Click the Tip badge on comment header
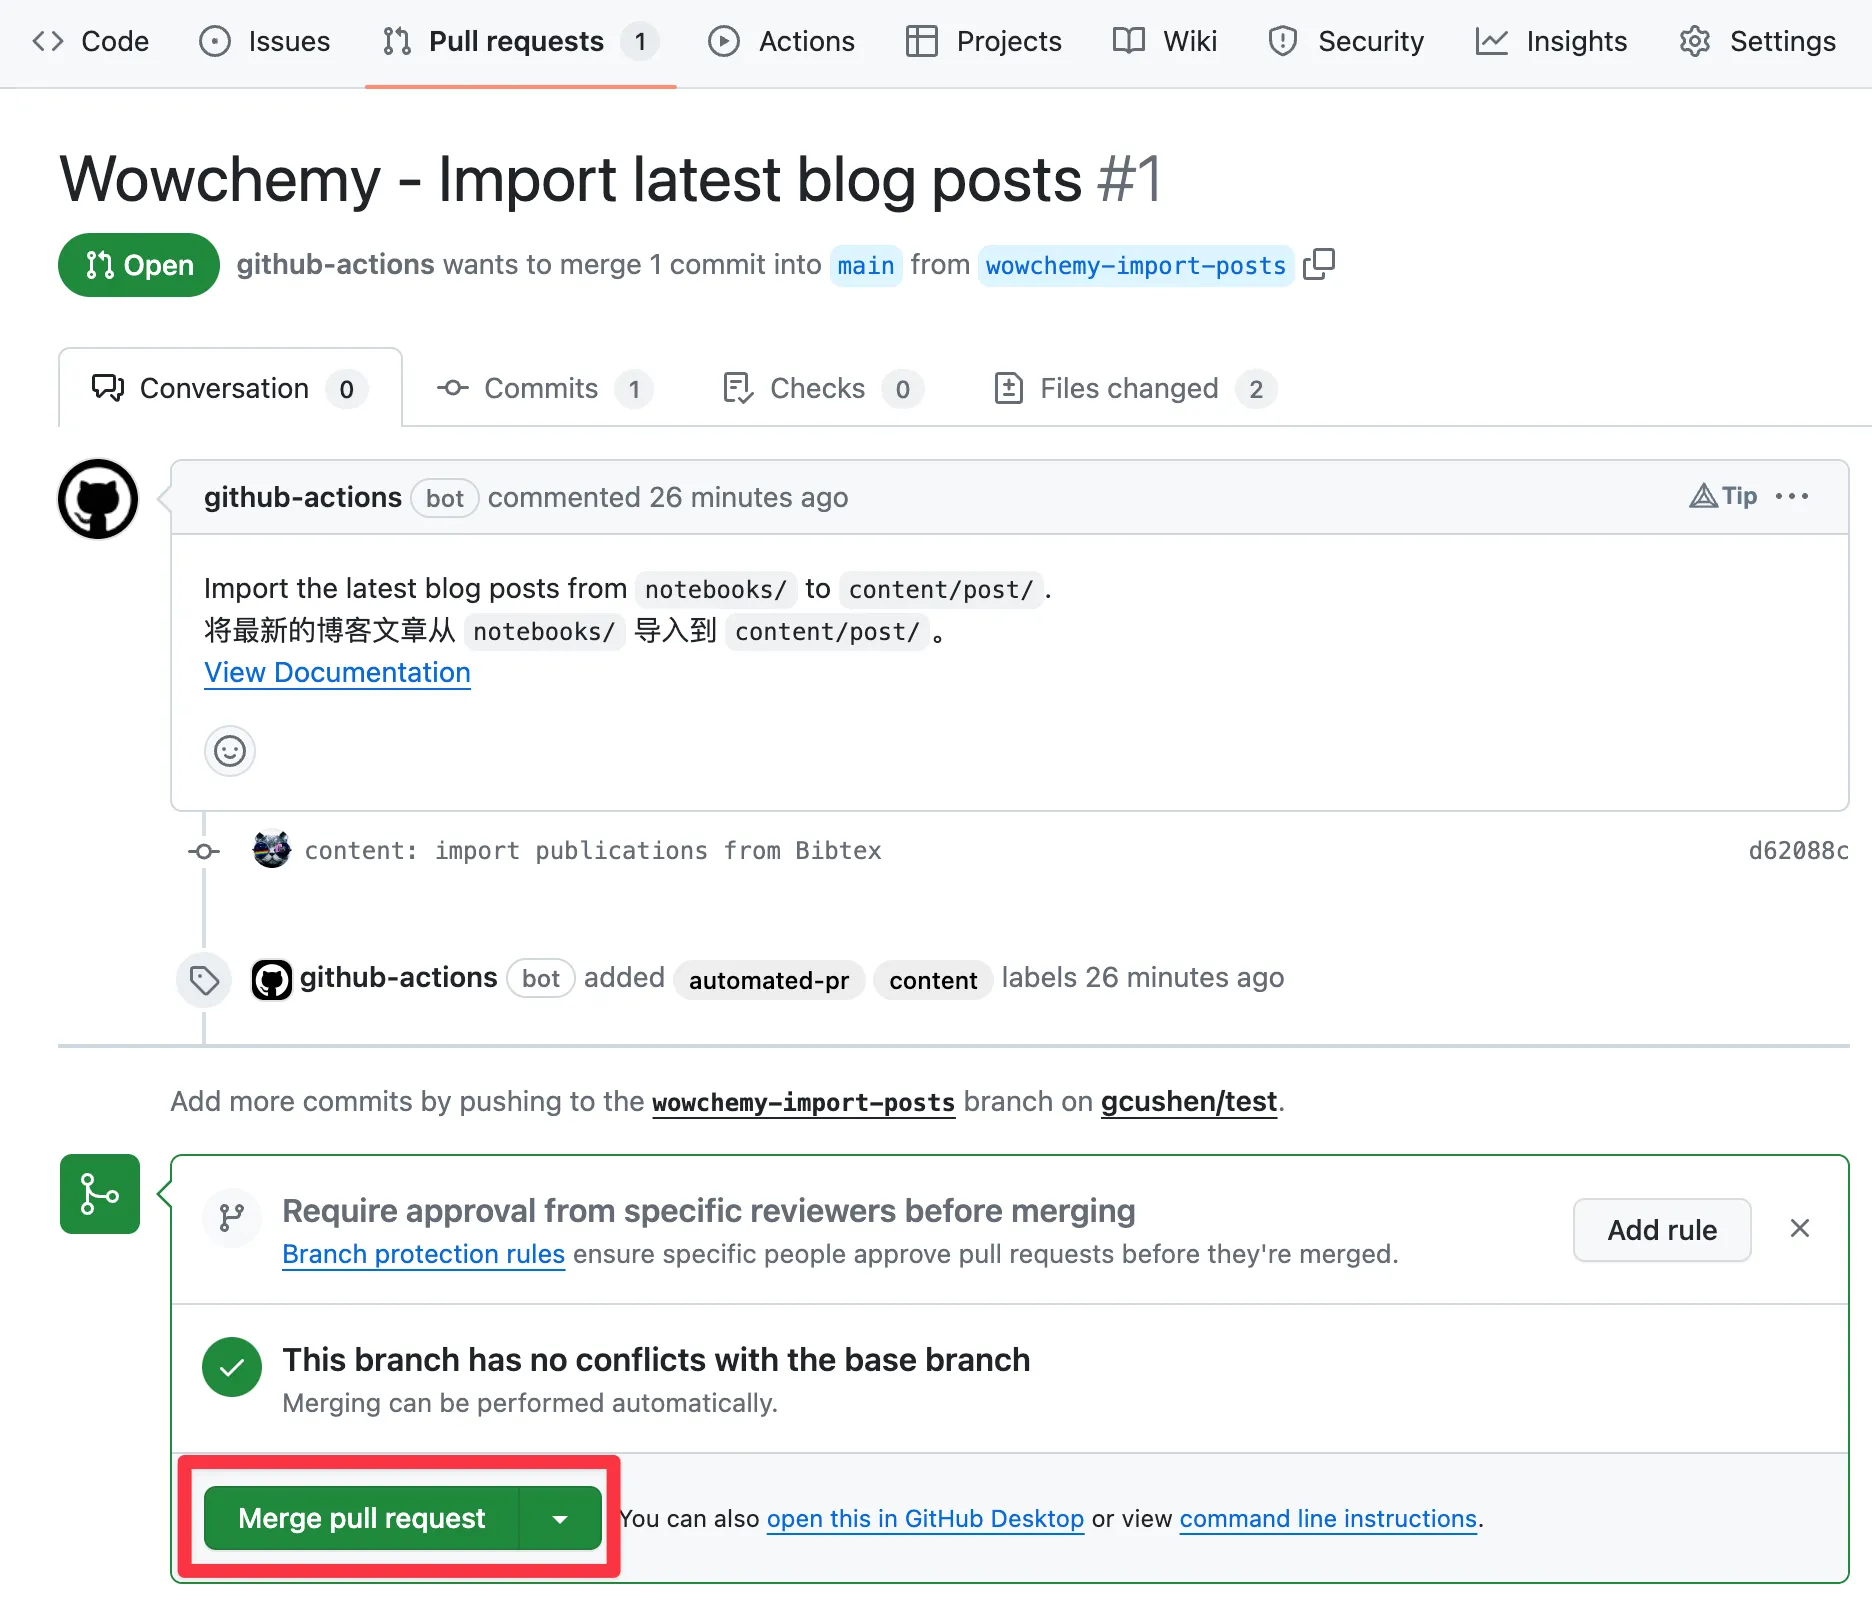 (1723, 497)
